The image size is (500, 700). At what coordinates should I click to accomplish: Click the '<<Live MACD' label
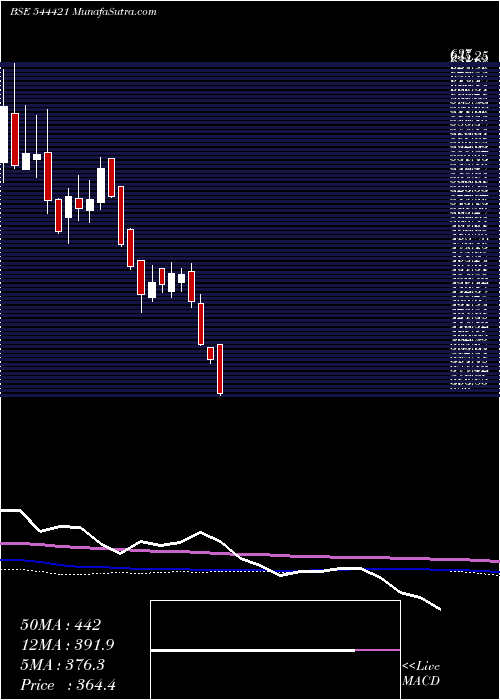421,674
